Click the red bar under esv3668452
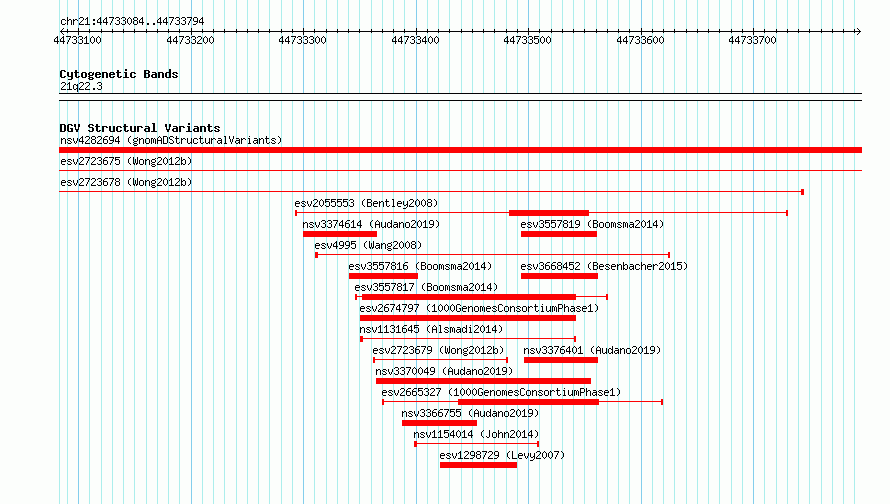 559,276
